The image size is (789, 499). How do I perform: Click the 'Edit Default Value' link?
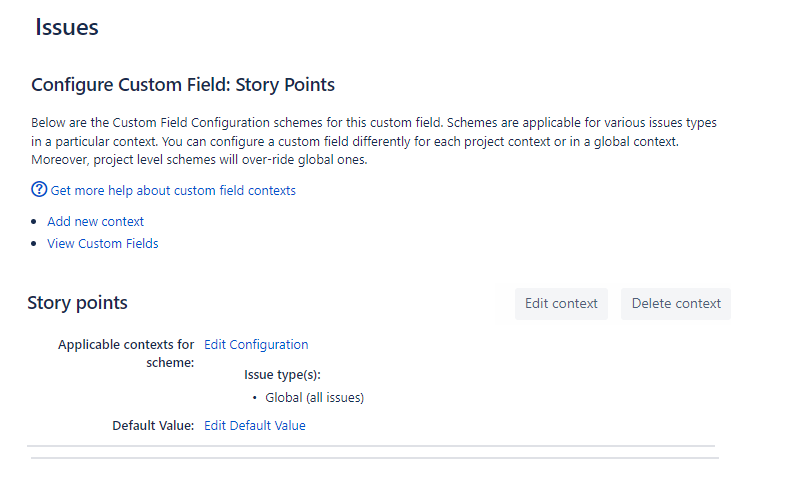click(x=254, y=425)
